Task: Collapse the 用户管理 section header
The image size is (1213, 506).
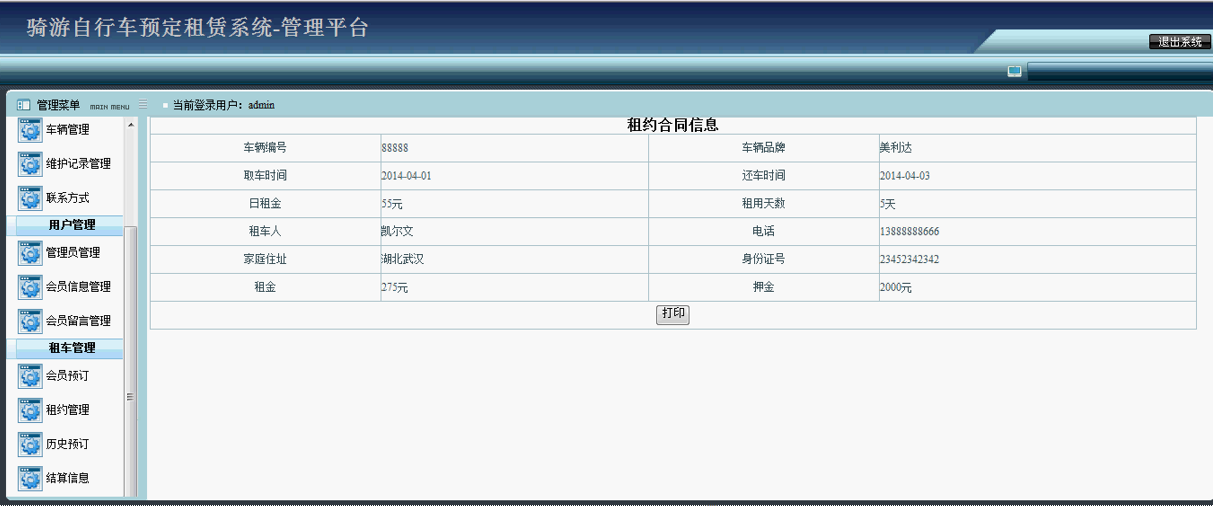Action: [x=71, y=225]
